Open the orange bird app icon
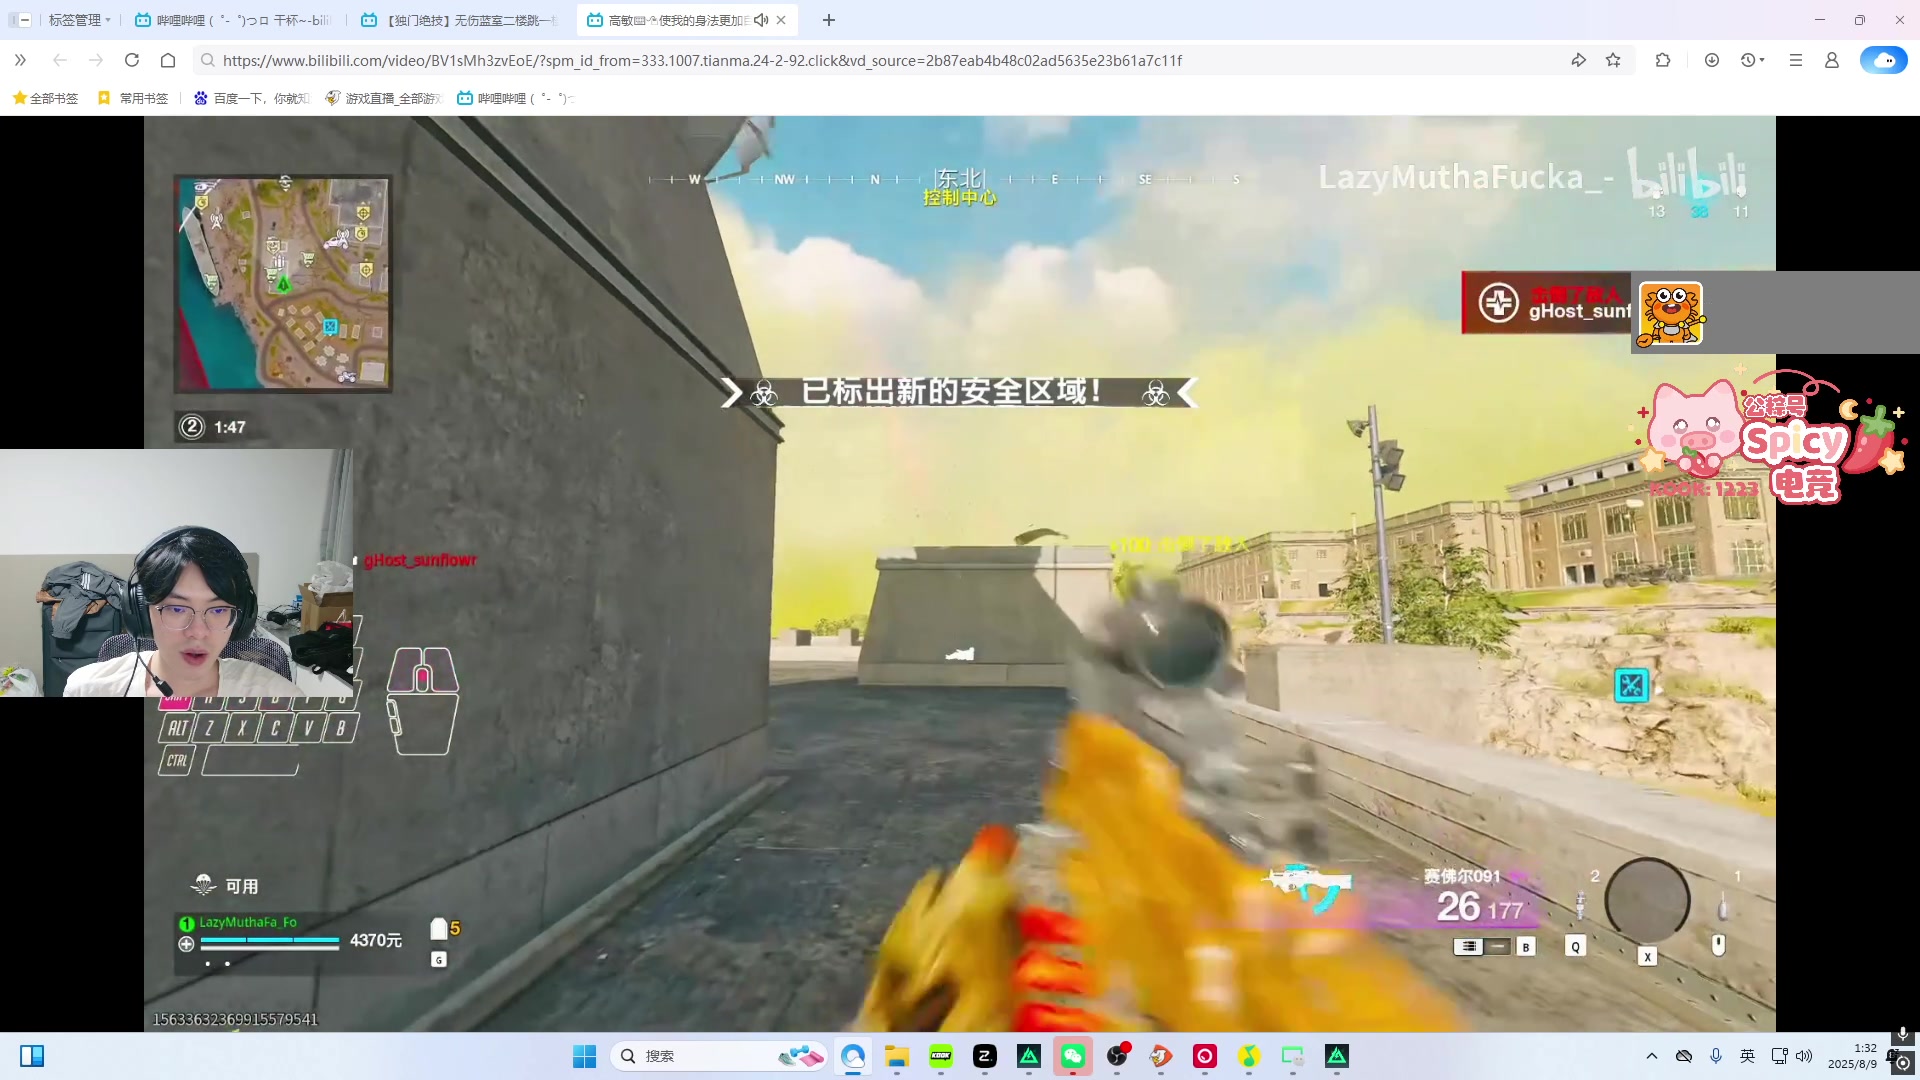Viewport: 1920px width, 1080px height. [x=1161, y=1056]
